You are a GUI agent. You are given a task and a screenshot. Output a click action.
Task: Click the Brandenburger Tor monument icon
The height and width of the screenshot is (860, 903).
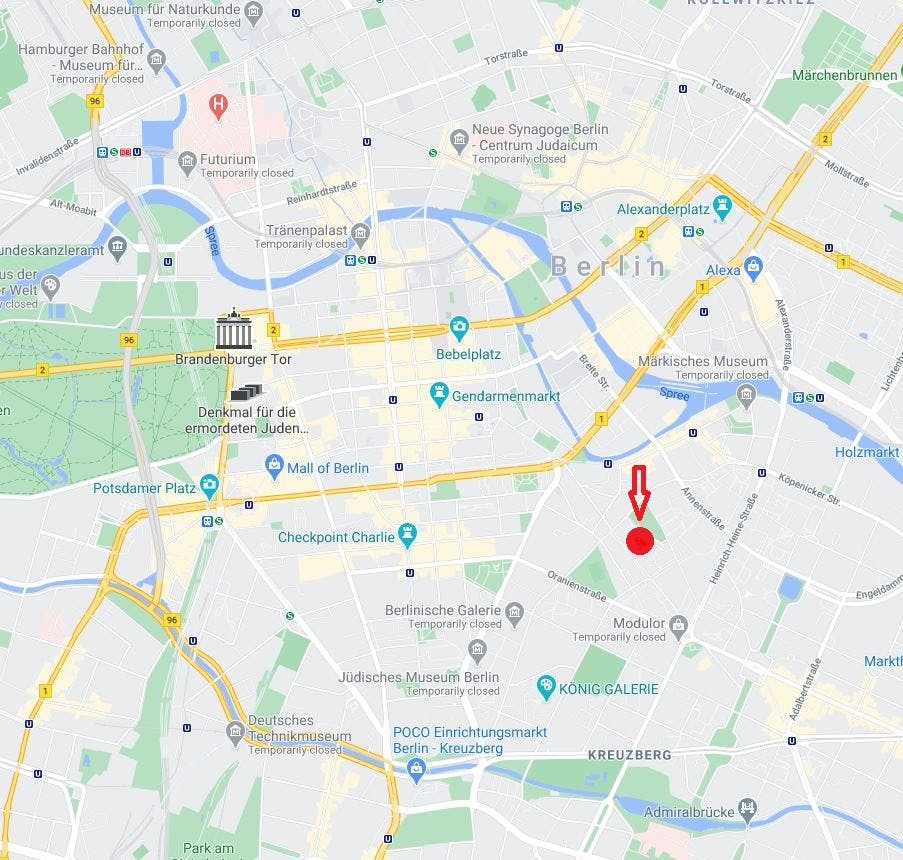[234, 329]
